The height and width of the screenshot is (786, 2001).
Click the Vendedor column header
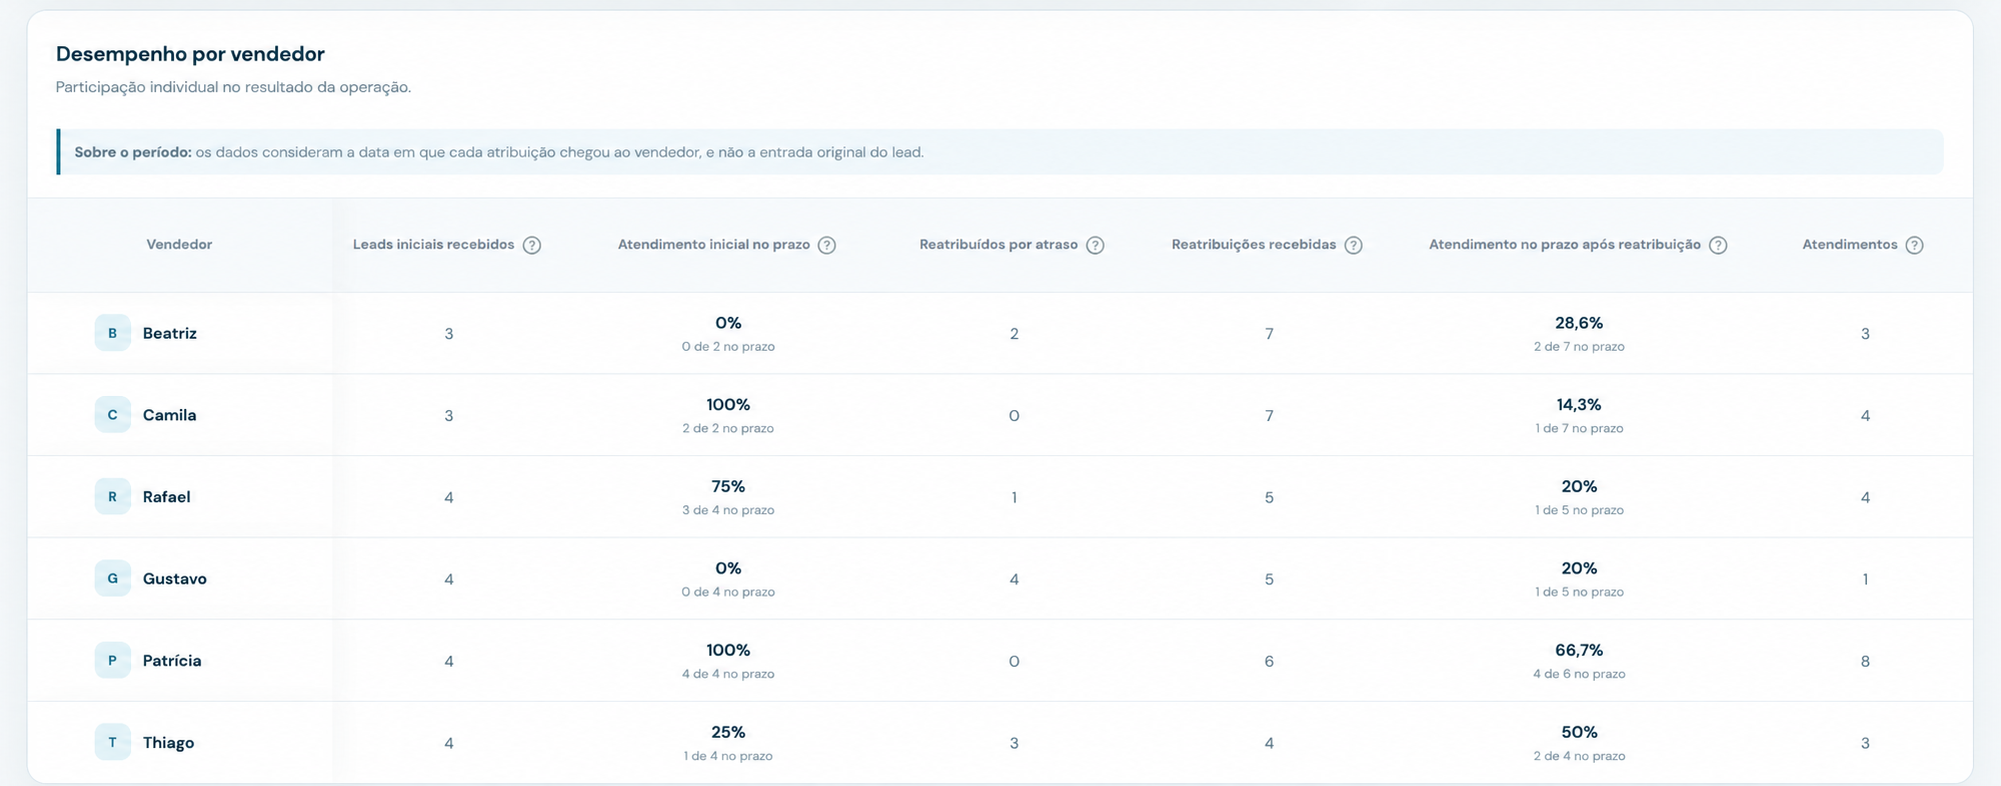click(179, 244)
